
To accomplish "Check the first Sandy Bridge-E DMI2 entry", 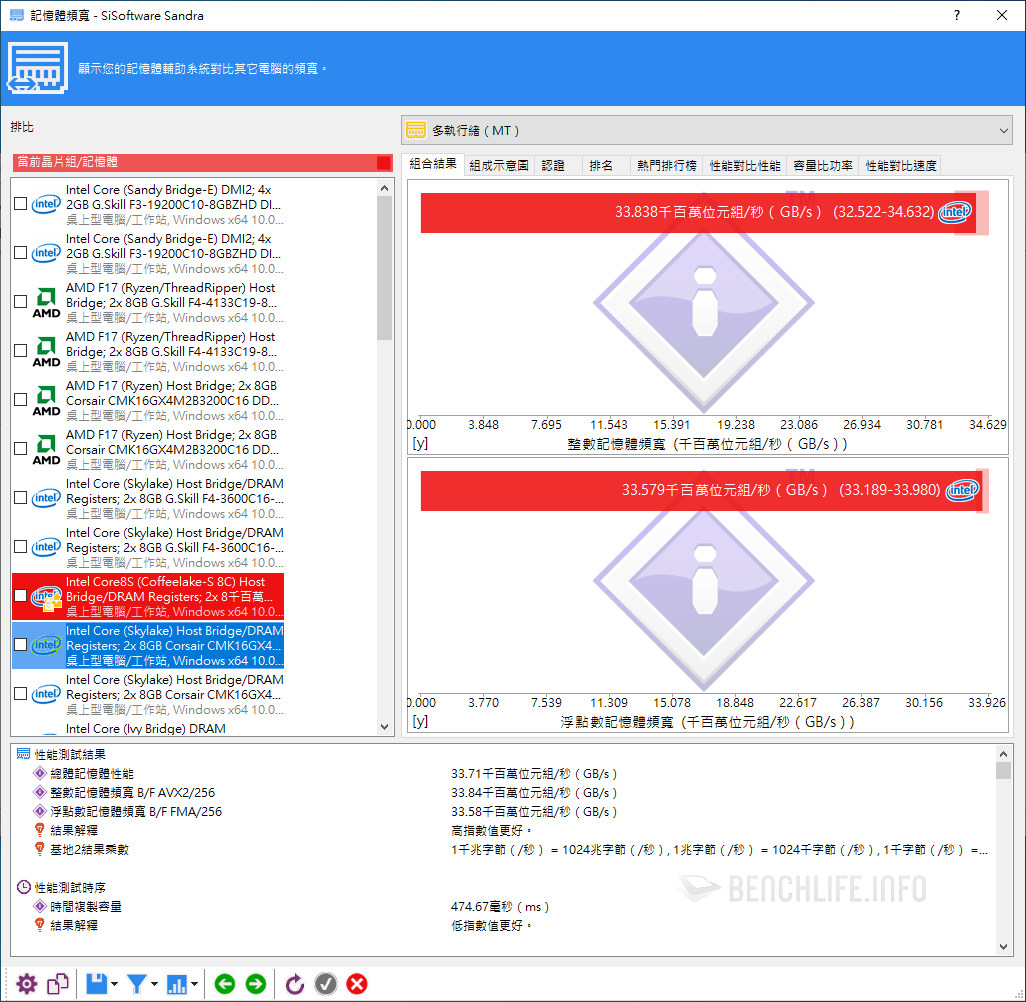I will coord(21,204).
